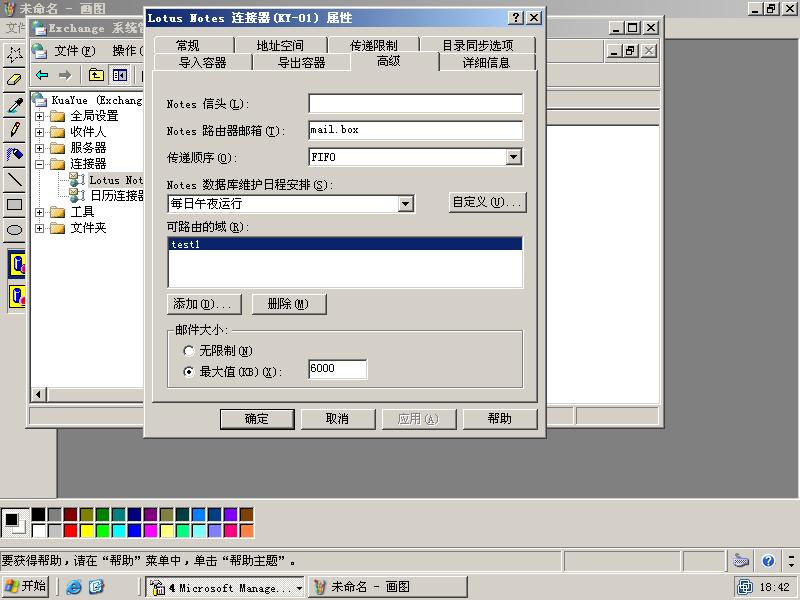Click the keyboard icon on the language bar
800x600 pixels.
(x=741, y=561)
